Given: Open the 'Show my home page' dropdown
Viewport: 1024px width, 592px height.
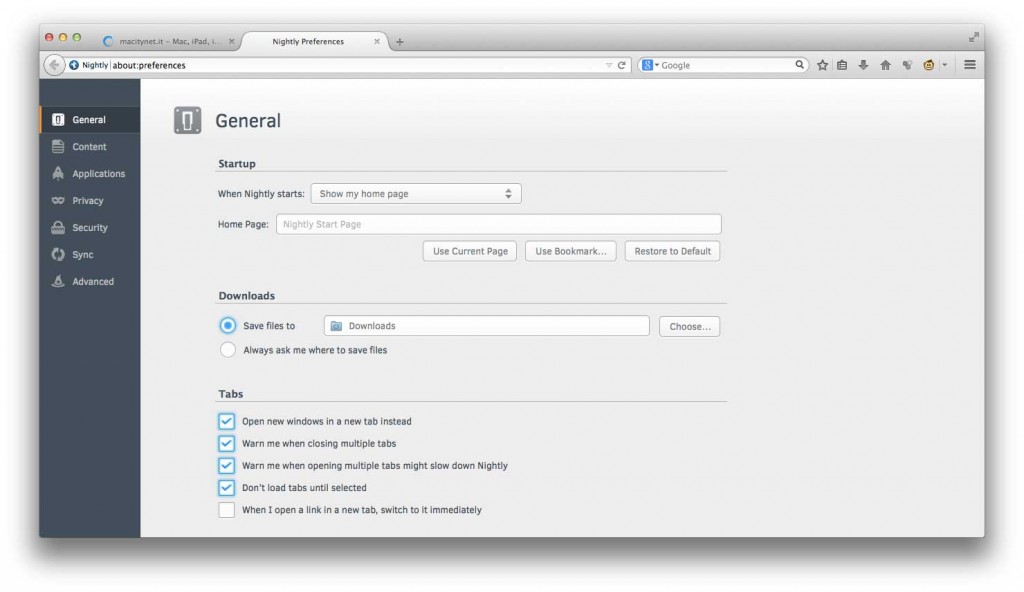Looking at the screenshot, I should click(416, 193).
